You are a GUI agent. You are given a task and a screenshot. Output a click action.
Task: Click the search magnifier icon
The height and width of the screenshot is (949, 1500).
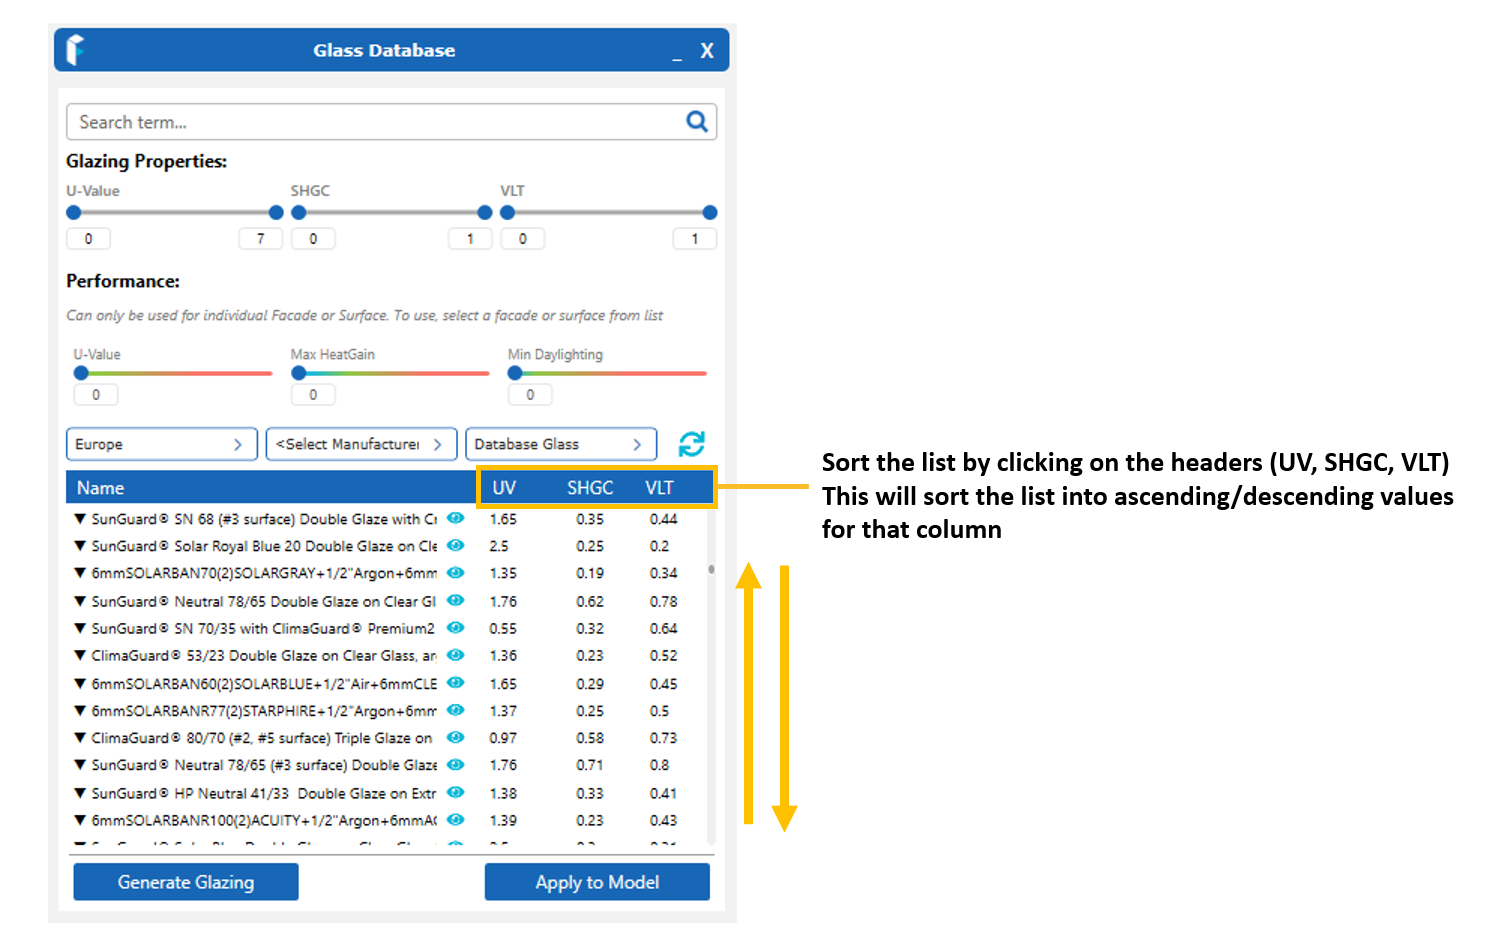(697, 122)
